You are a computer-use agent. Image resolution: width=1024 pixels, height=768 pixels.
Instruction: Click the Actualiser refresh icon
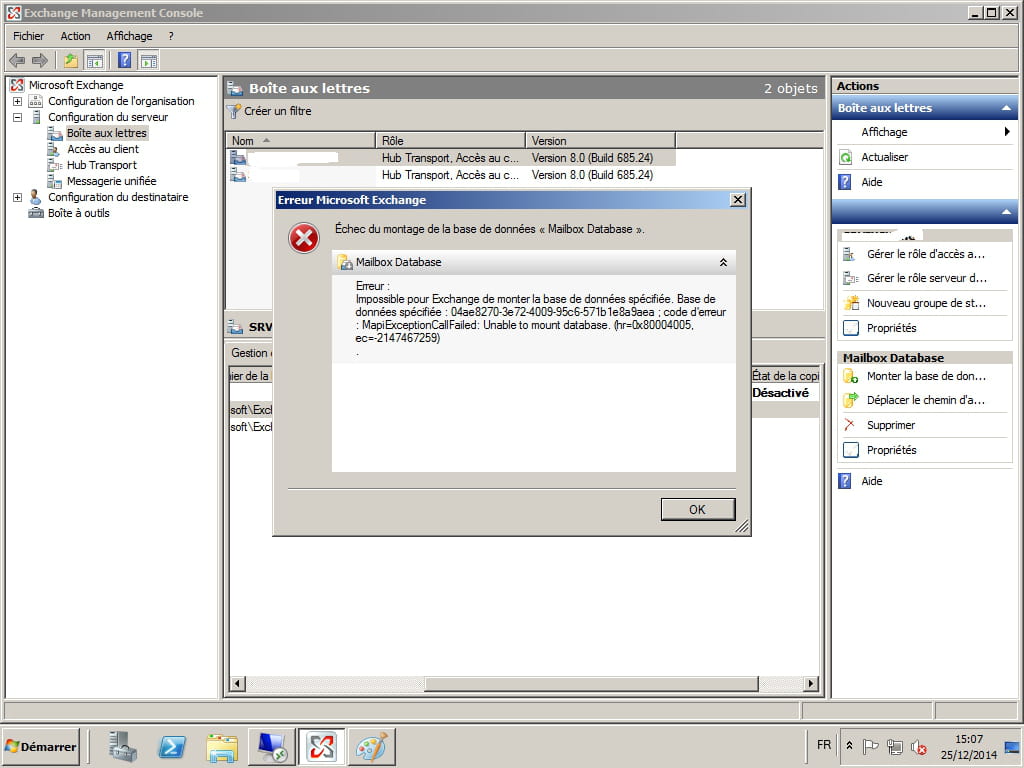846,157
